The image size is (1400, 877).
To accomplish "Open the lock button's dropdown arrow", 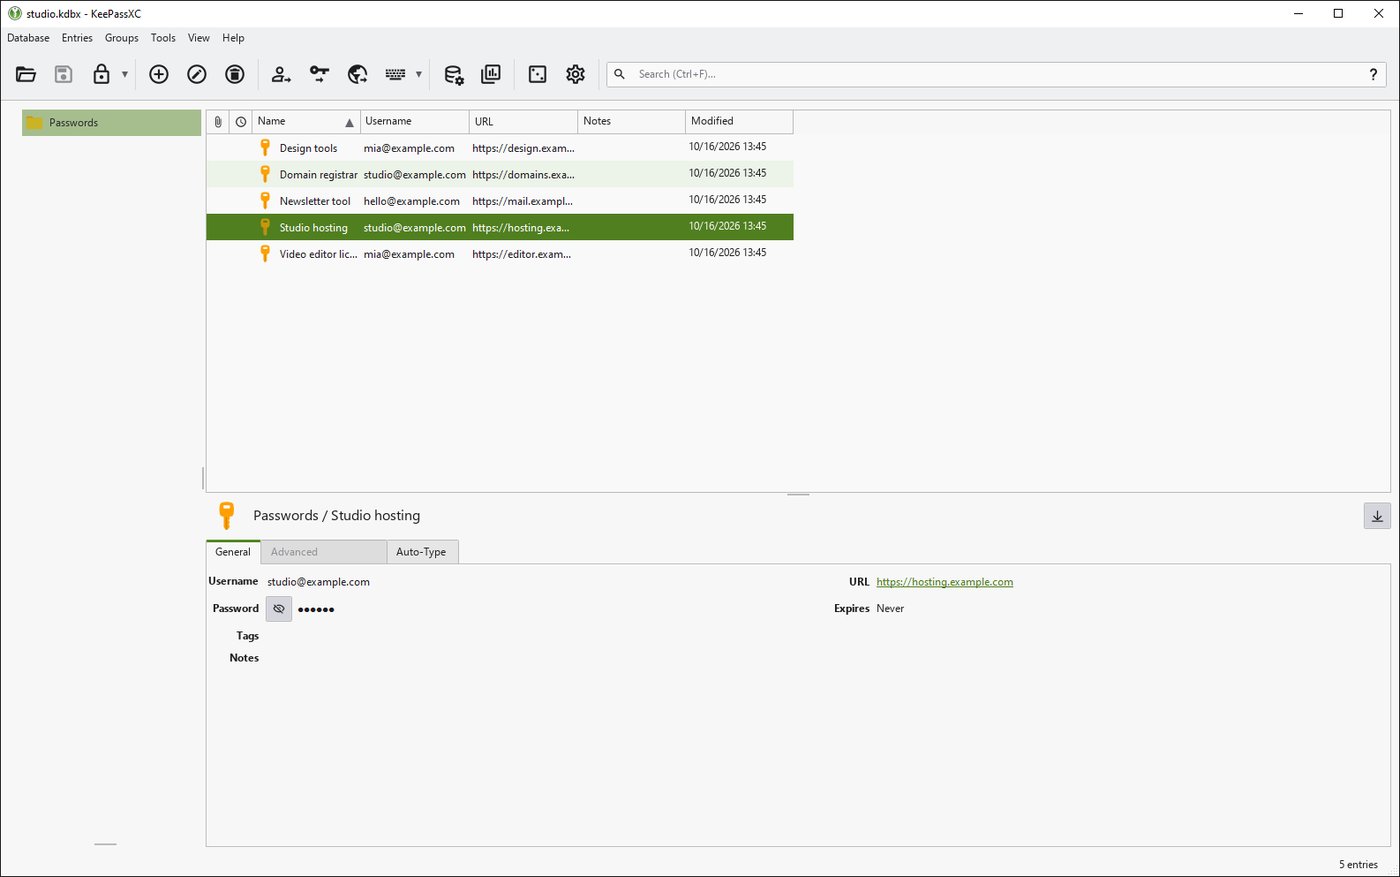I will point(125,74).
